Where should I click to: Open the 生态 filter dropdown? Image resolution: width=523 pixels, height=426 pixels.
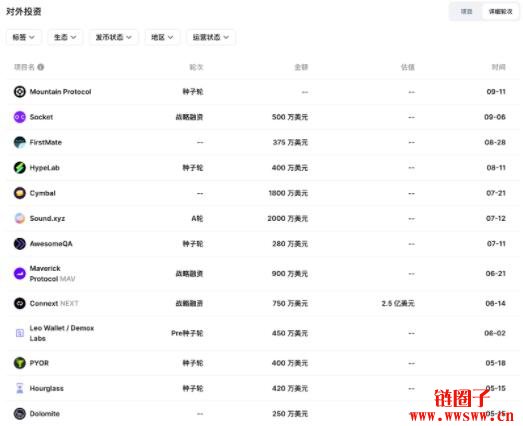[x=65, y=37]
